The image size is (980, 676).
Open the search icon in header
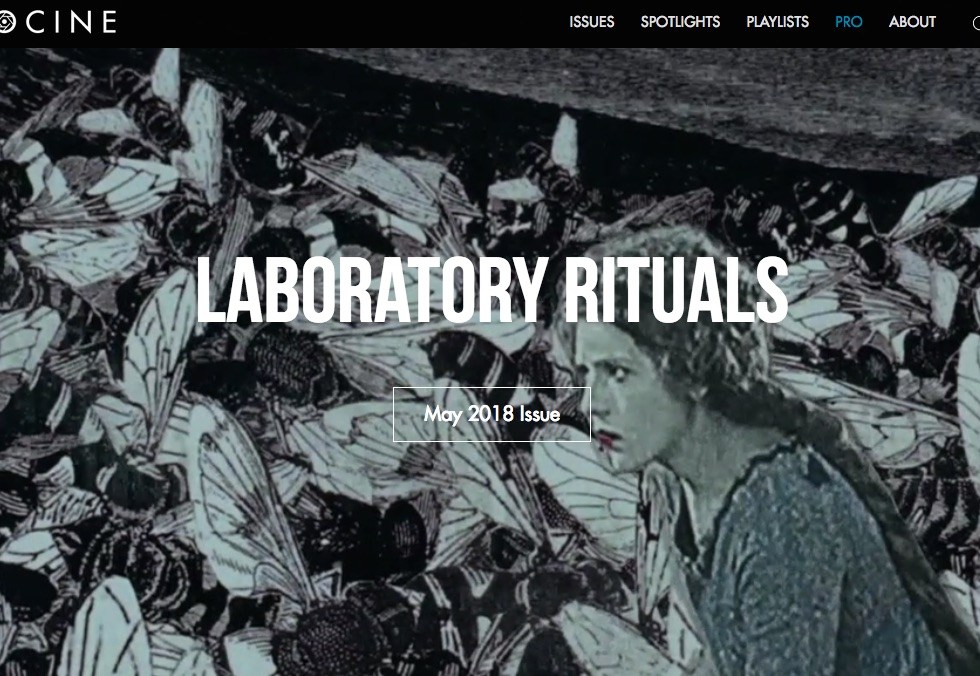click(976, 23)
